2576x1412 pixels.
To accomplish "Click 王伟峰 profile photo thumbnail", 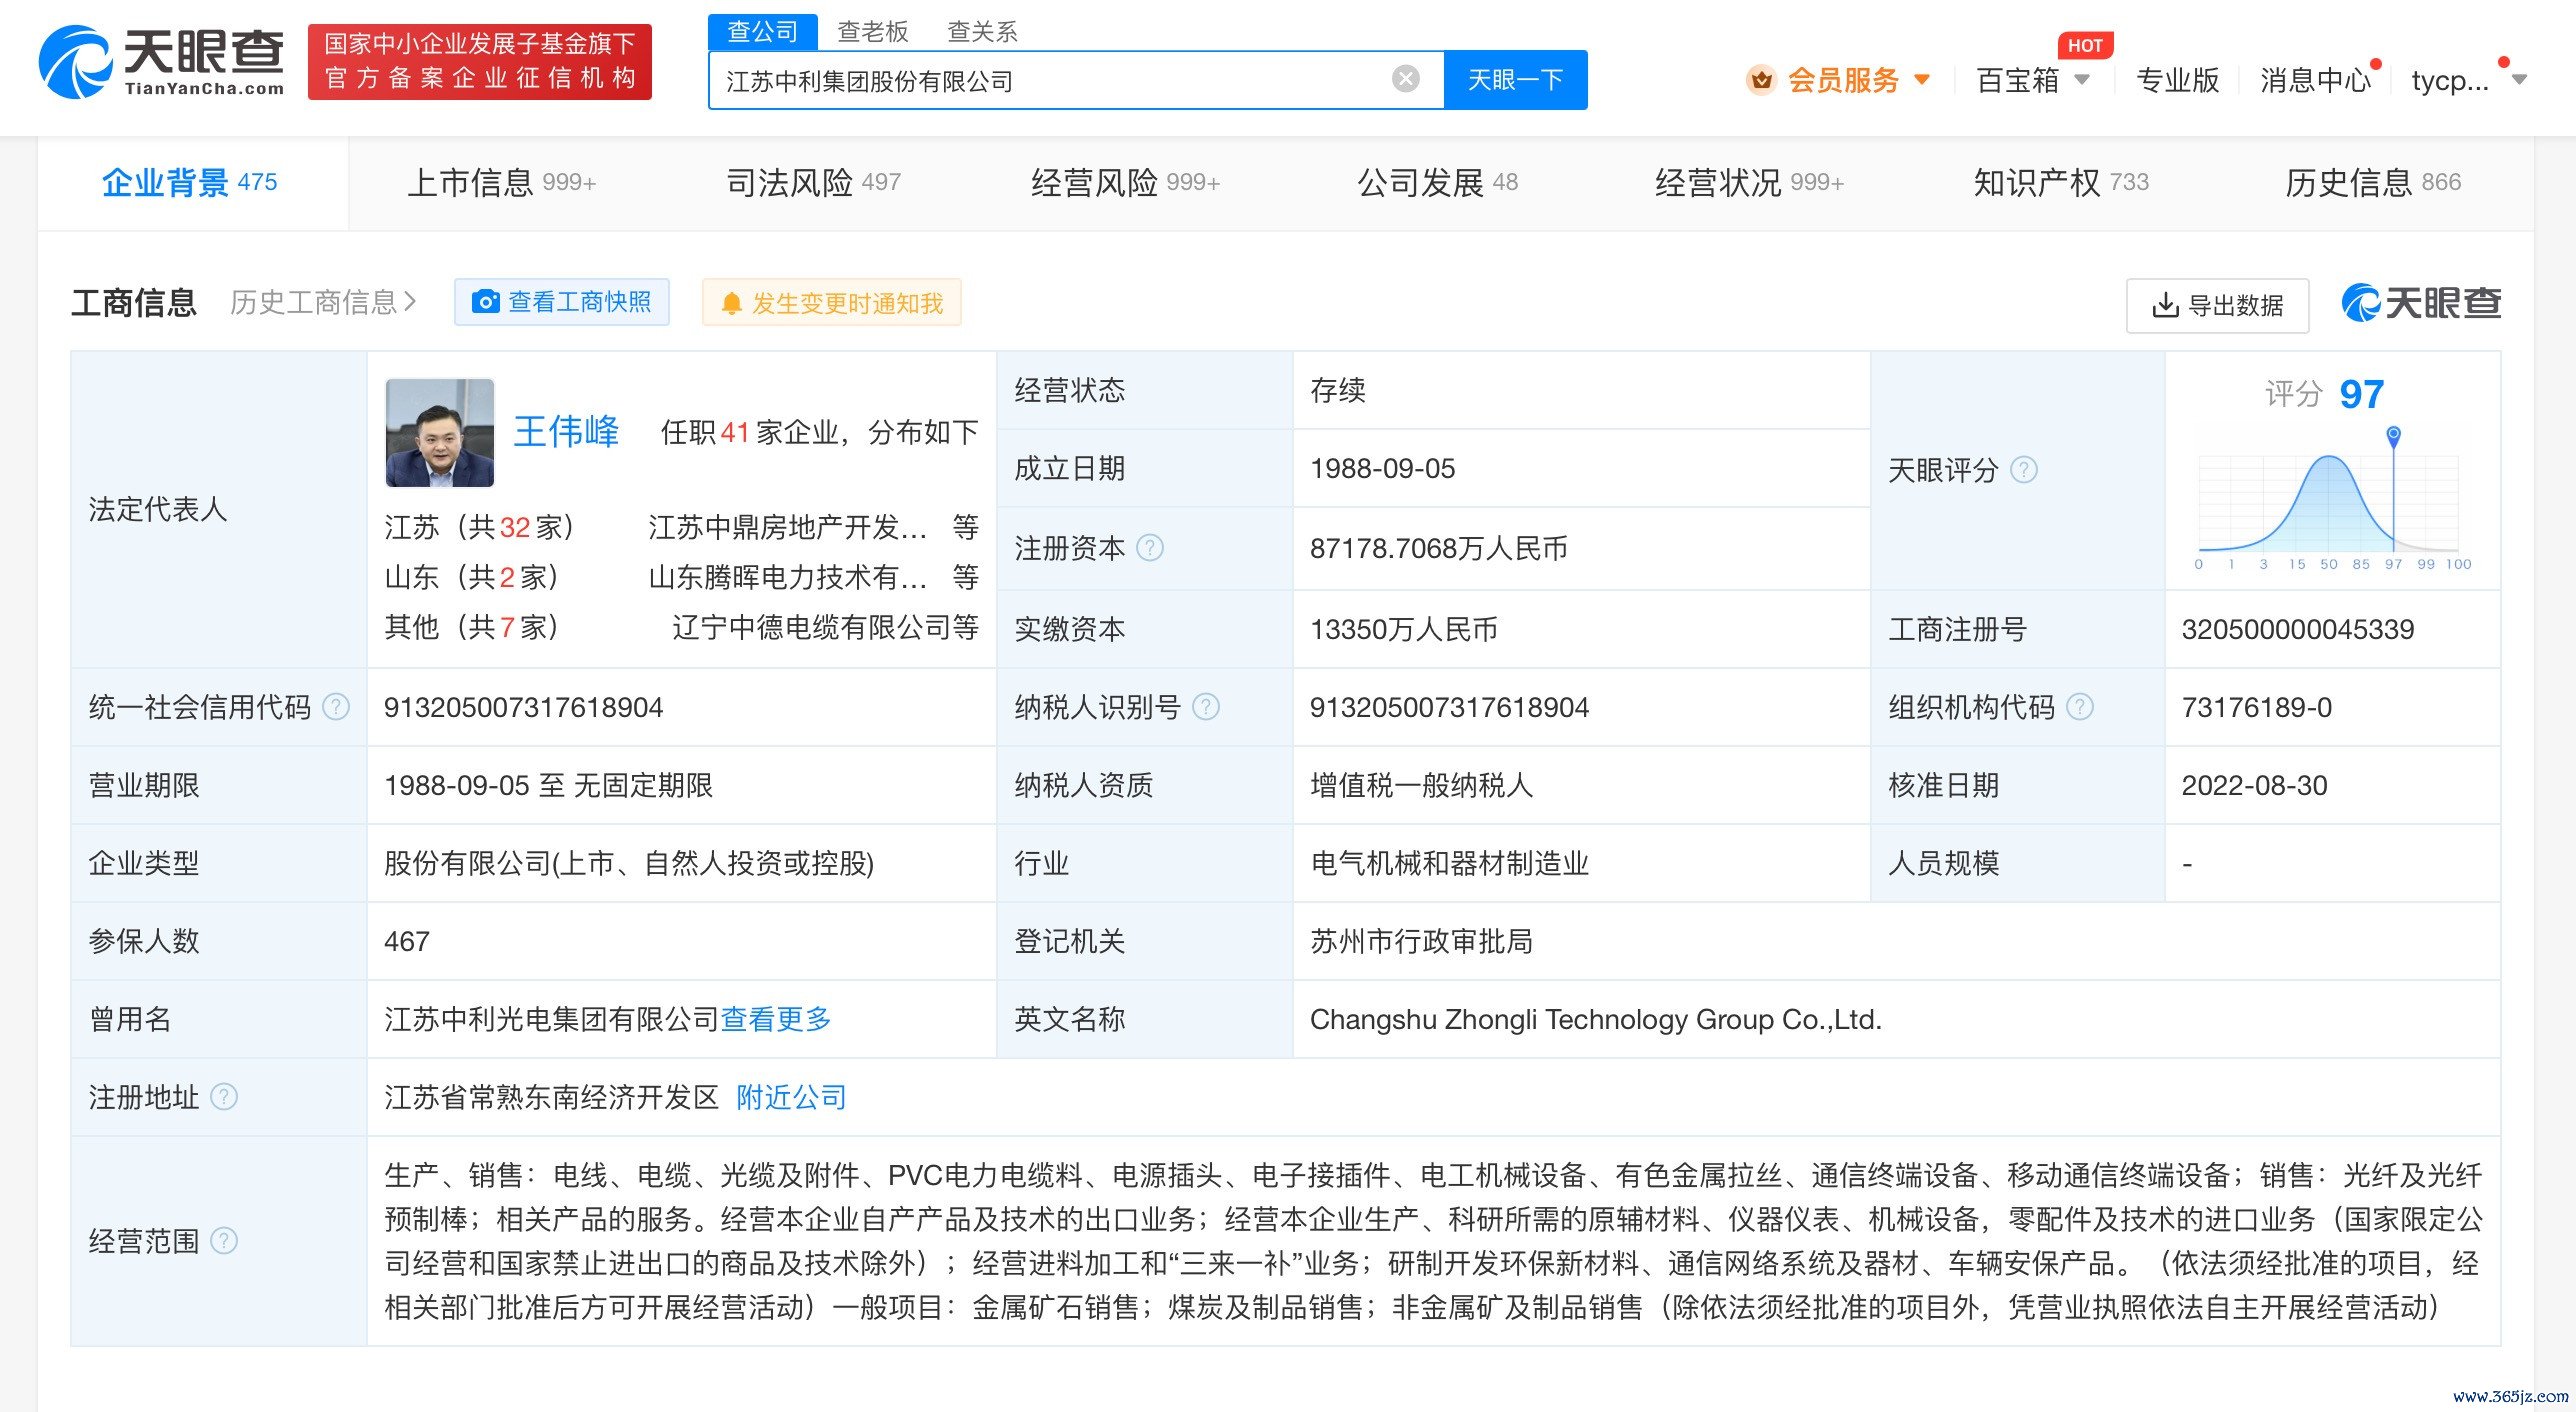I will 440,433.
